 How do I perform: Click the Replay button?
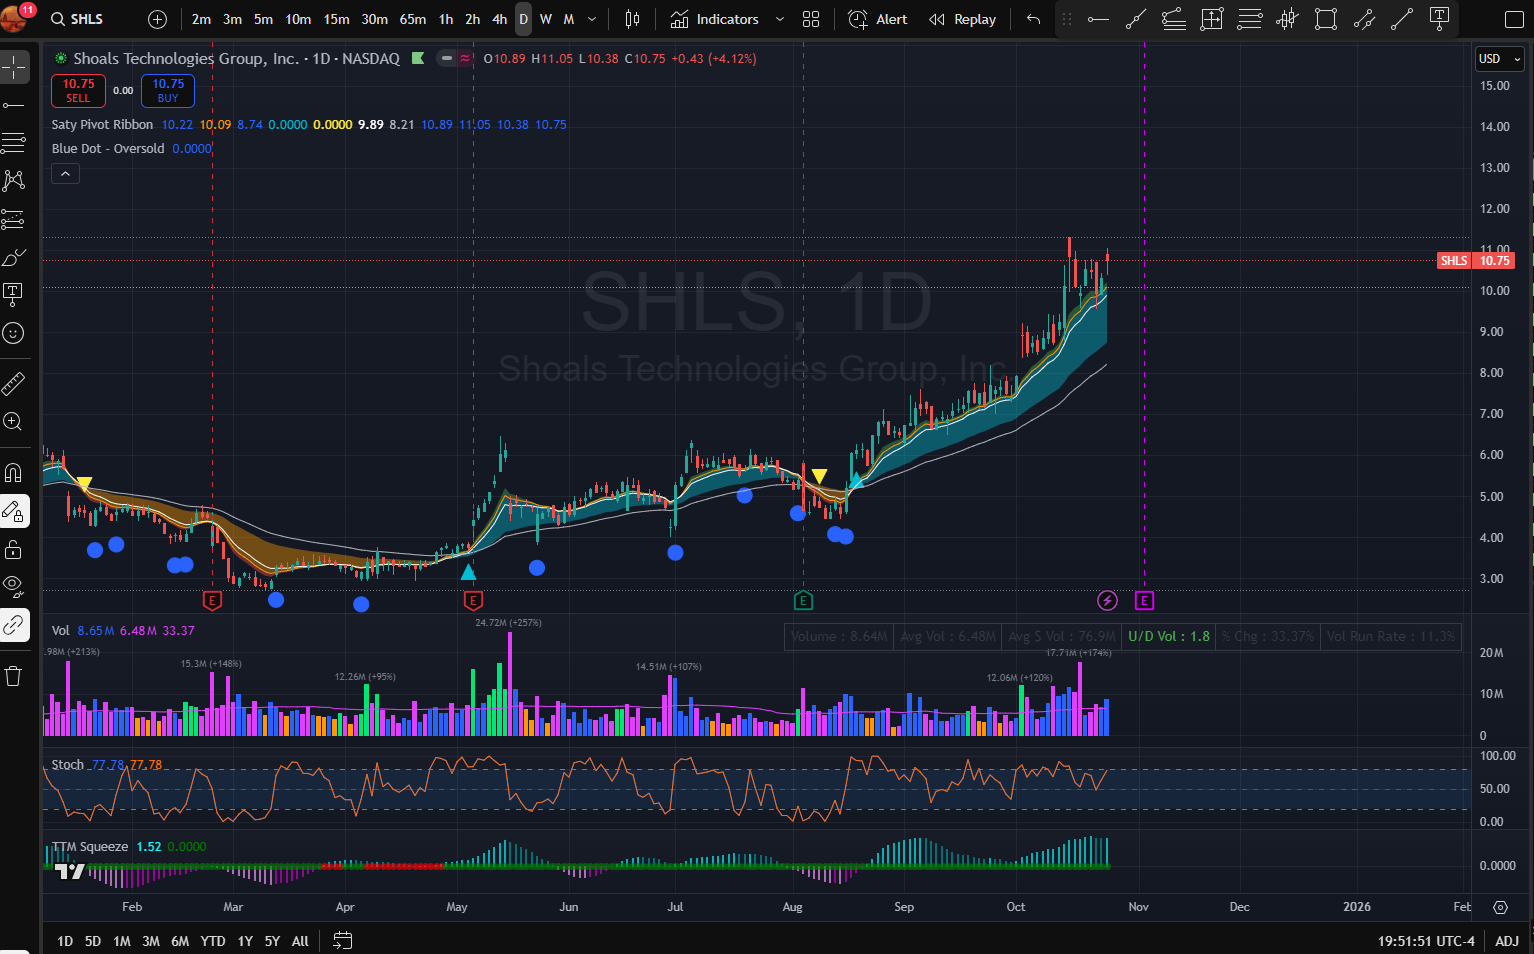click(963, 19)
